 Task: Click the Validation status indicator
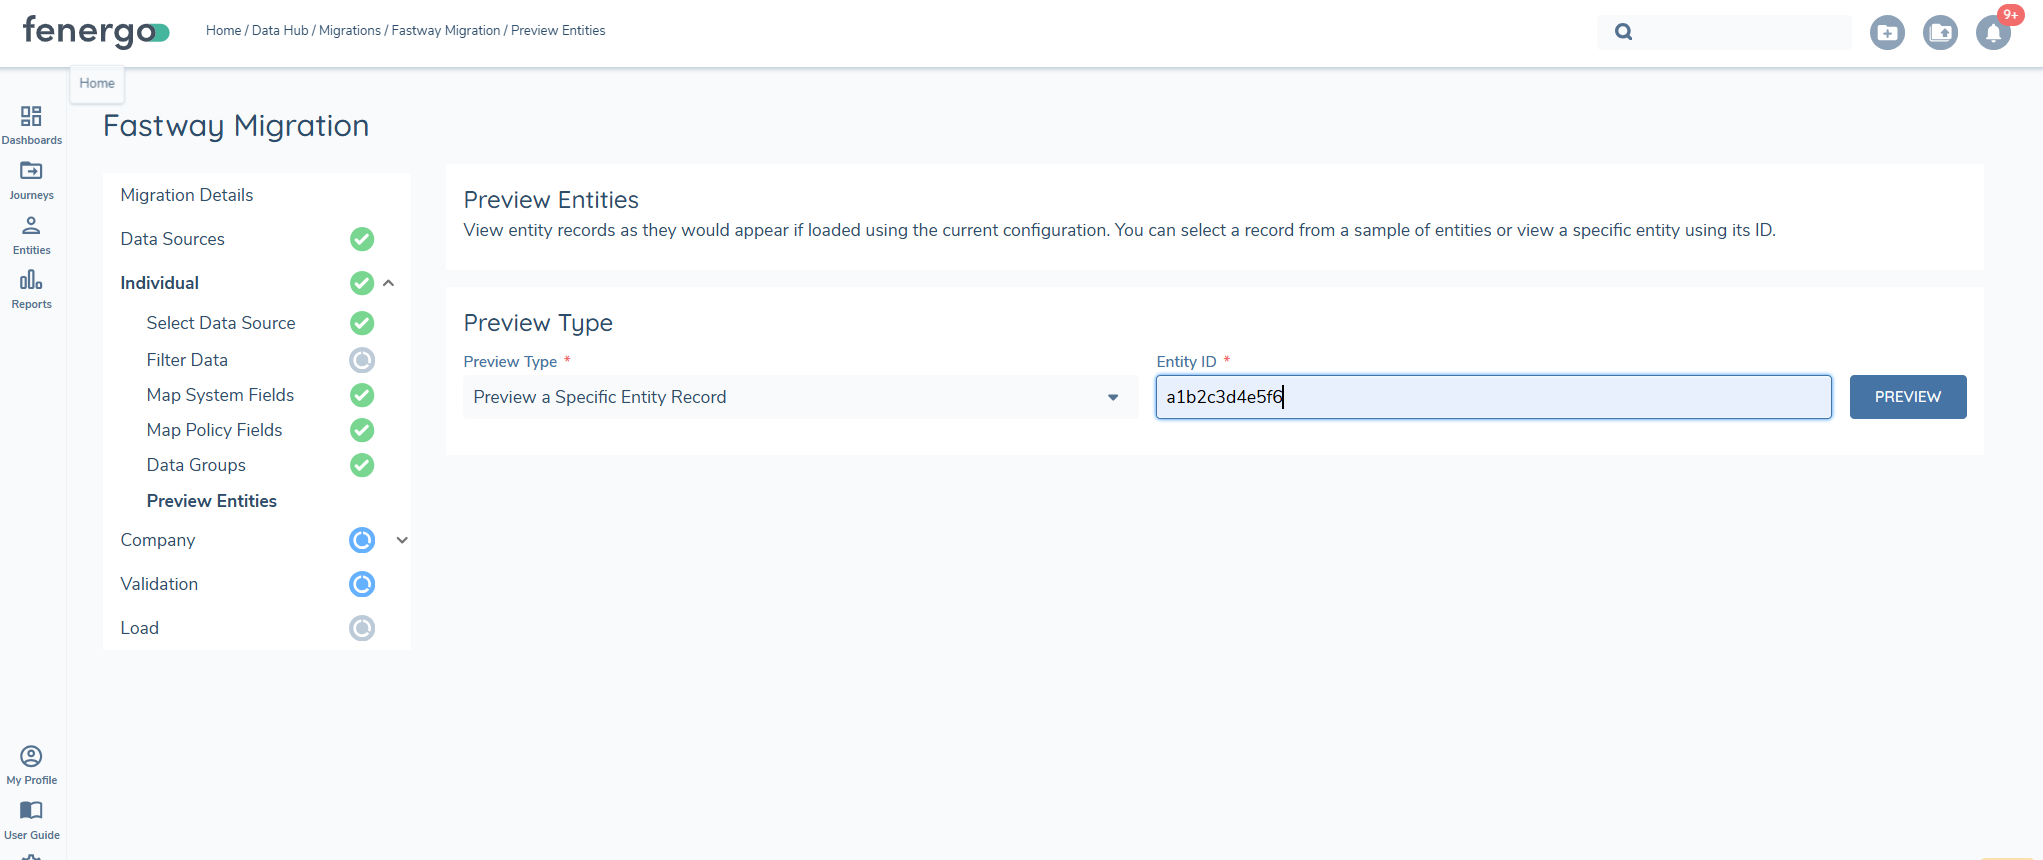click(x=362, y=584)
